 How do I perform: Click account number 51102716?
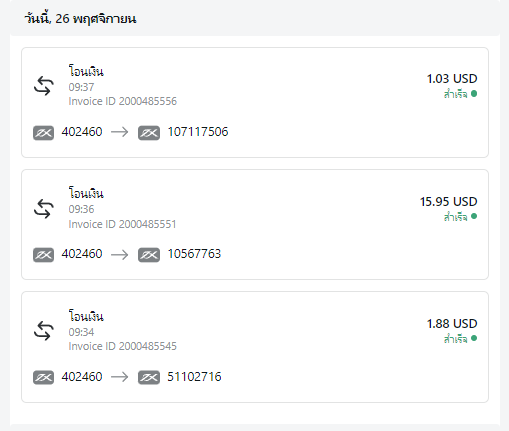(194, 377)
